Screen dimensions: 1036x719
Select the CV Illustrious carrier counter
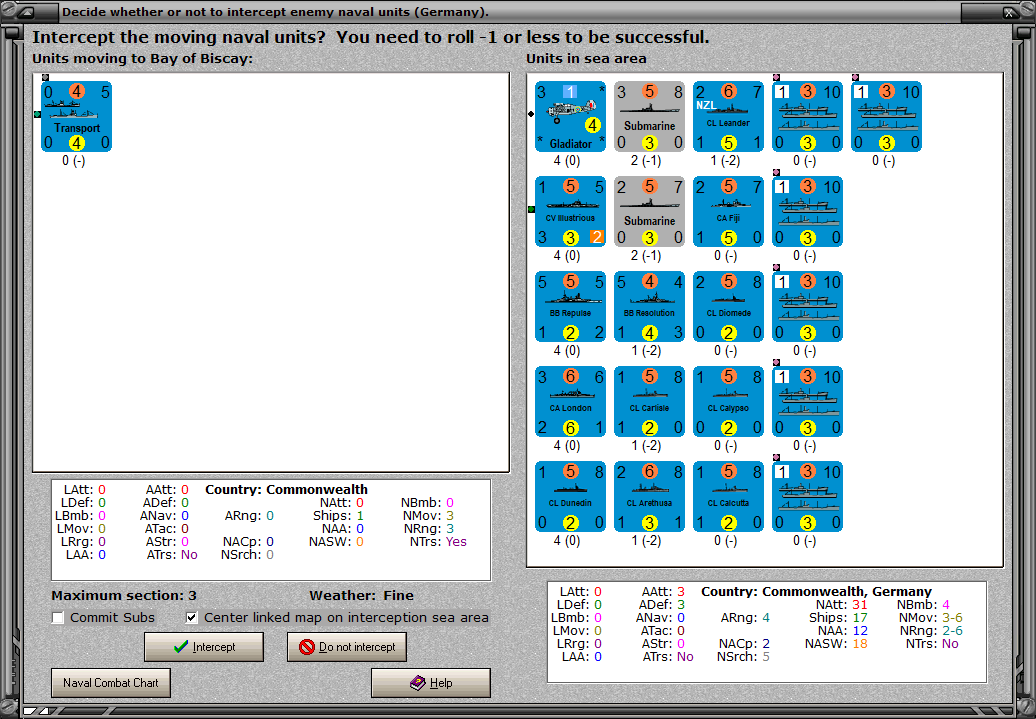click(570, 211)
